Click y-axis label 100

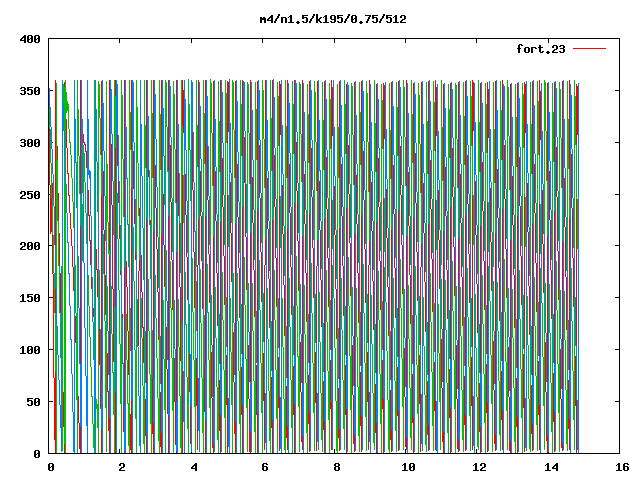[x=30, y=350]
